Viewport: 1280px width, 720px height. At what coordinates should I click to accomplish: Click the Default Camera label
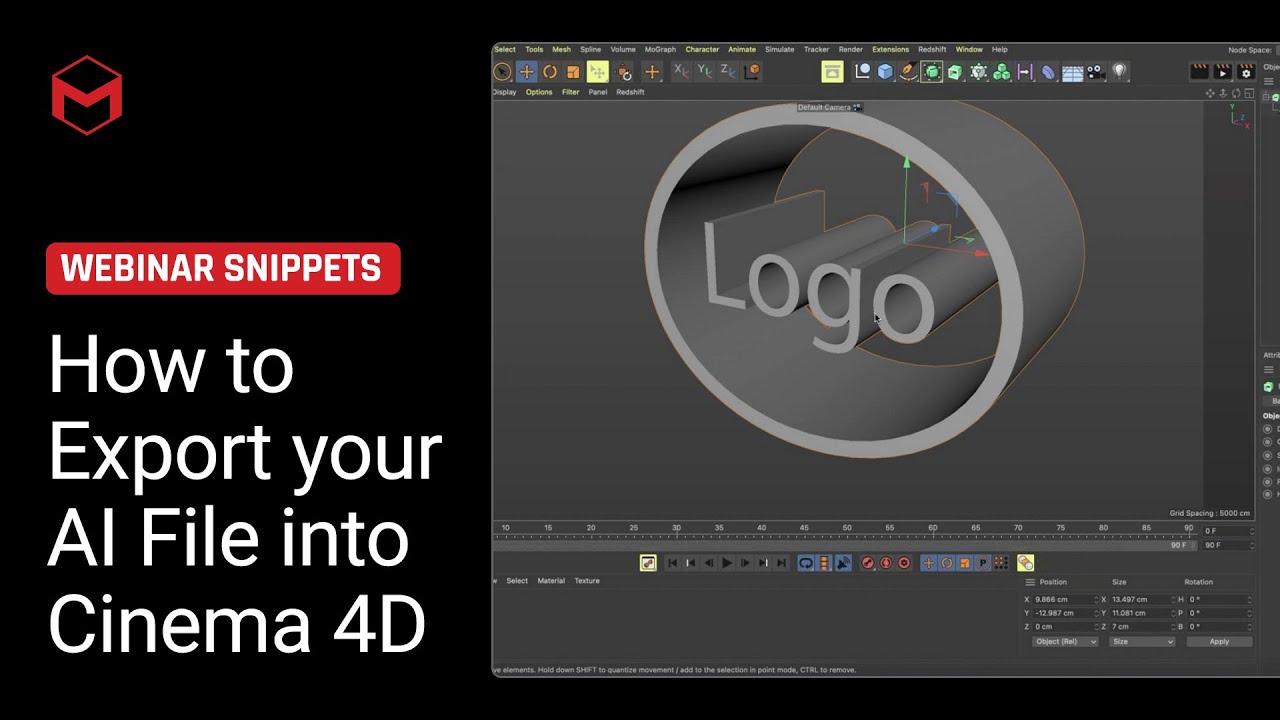[x=824, y=107]
